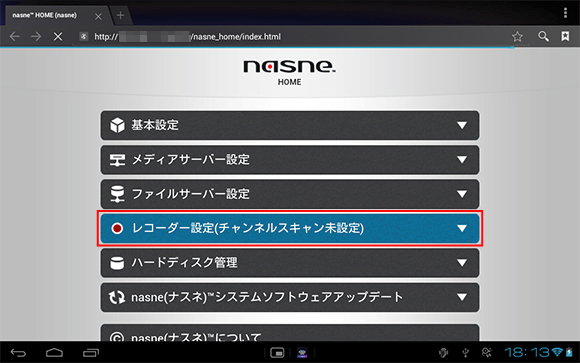
Task: Click the file server icon
Action: (x=117, y=194)
